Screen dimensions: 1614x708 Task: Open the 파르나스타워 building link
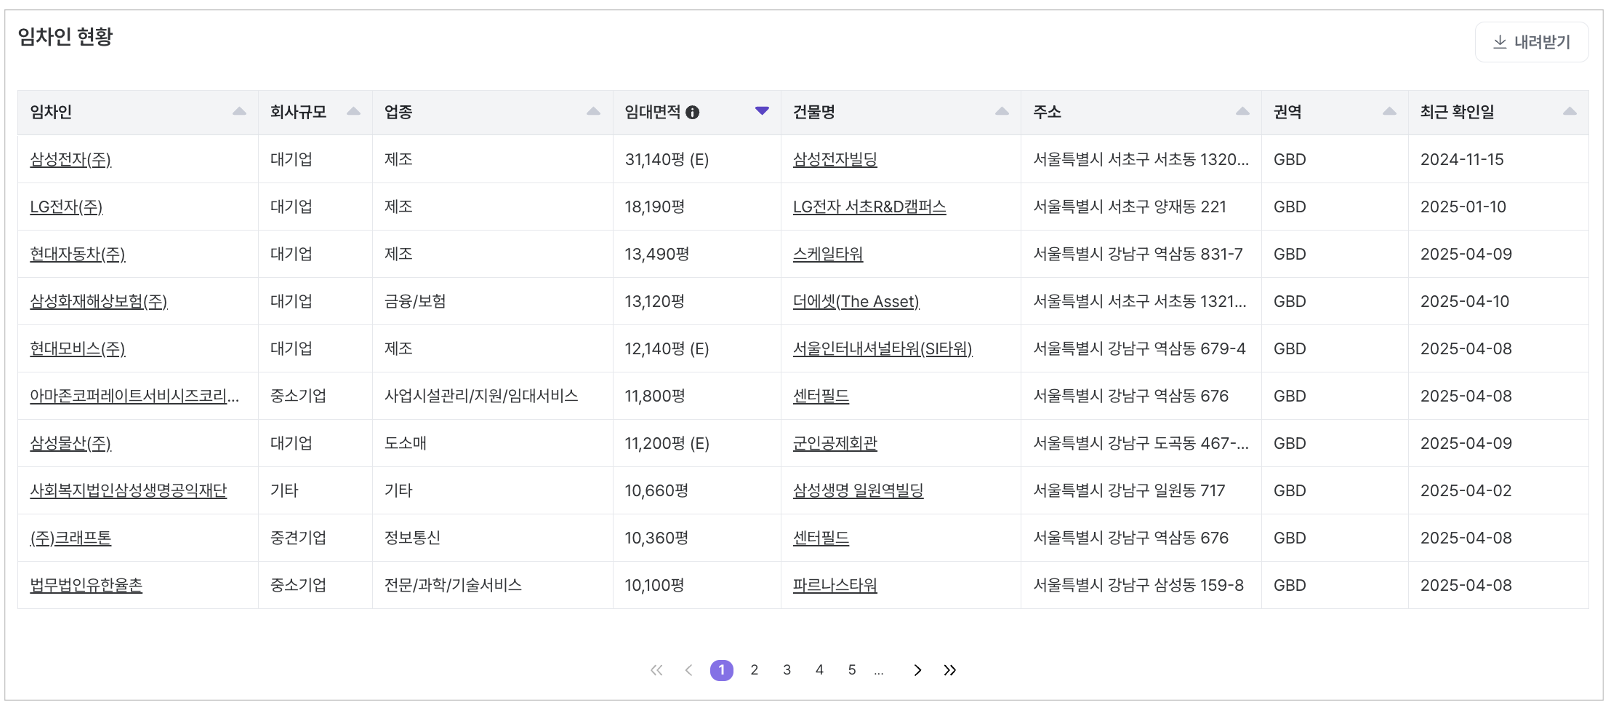click(x=835, y=585)
